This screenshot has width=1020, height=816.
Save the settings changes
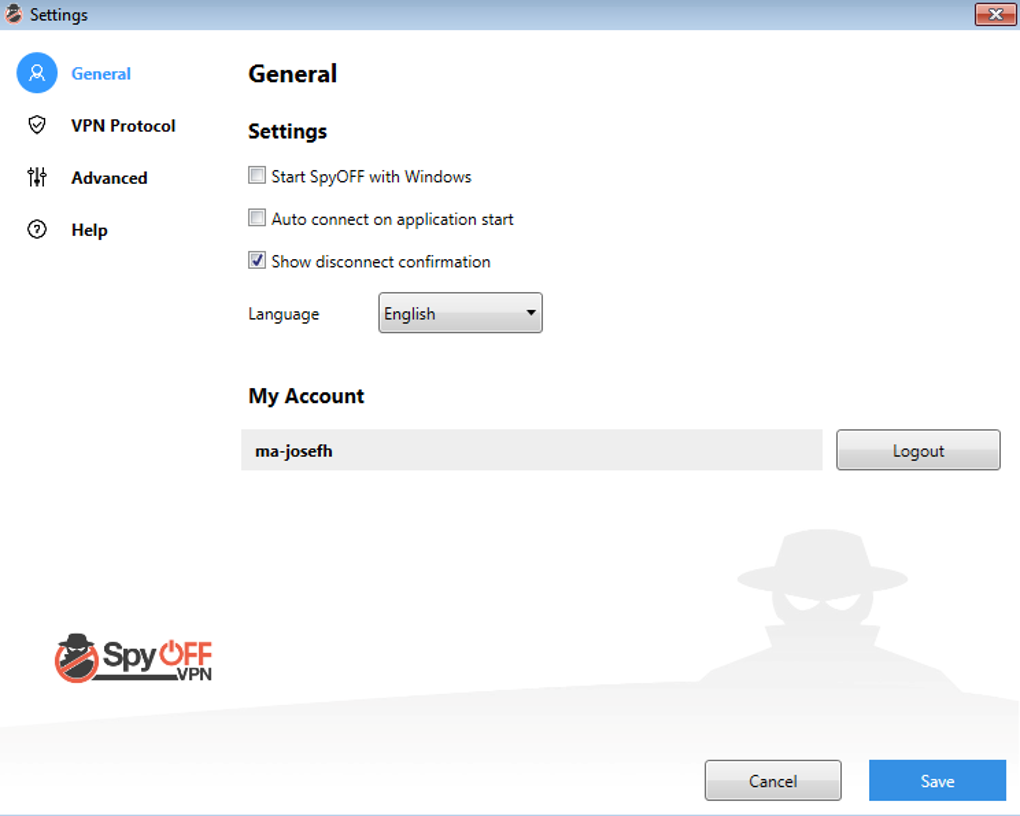tap(937, 780)
